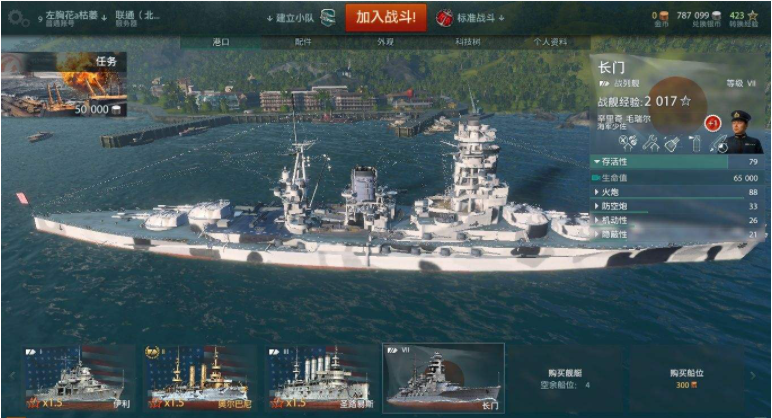Switch to the 科技树 tab

click(x=468, y=42)
